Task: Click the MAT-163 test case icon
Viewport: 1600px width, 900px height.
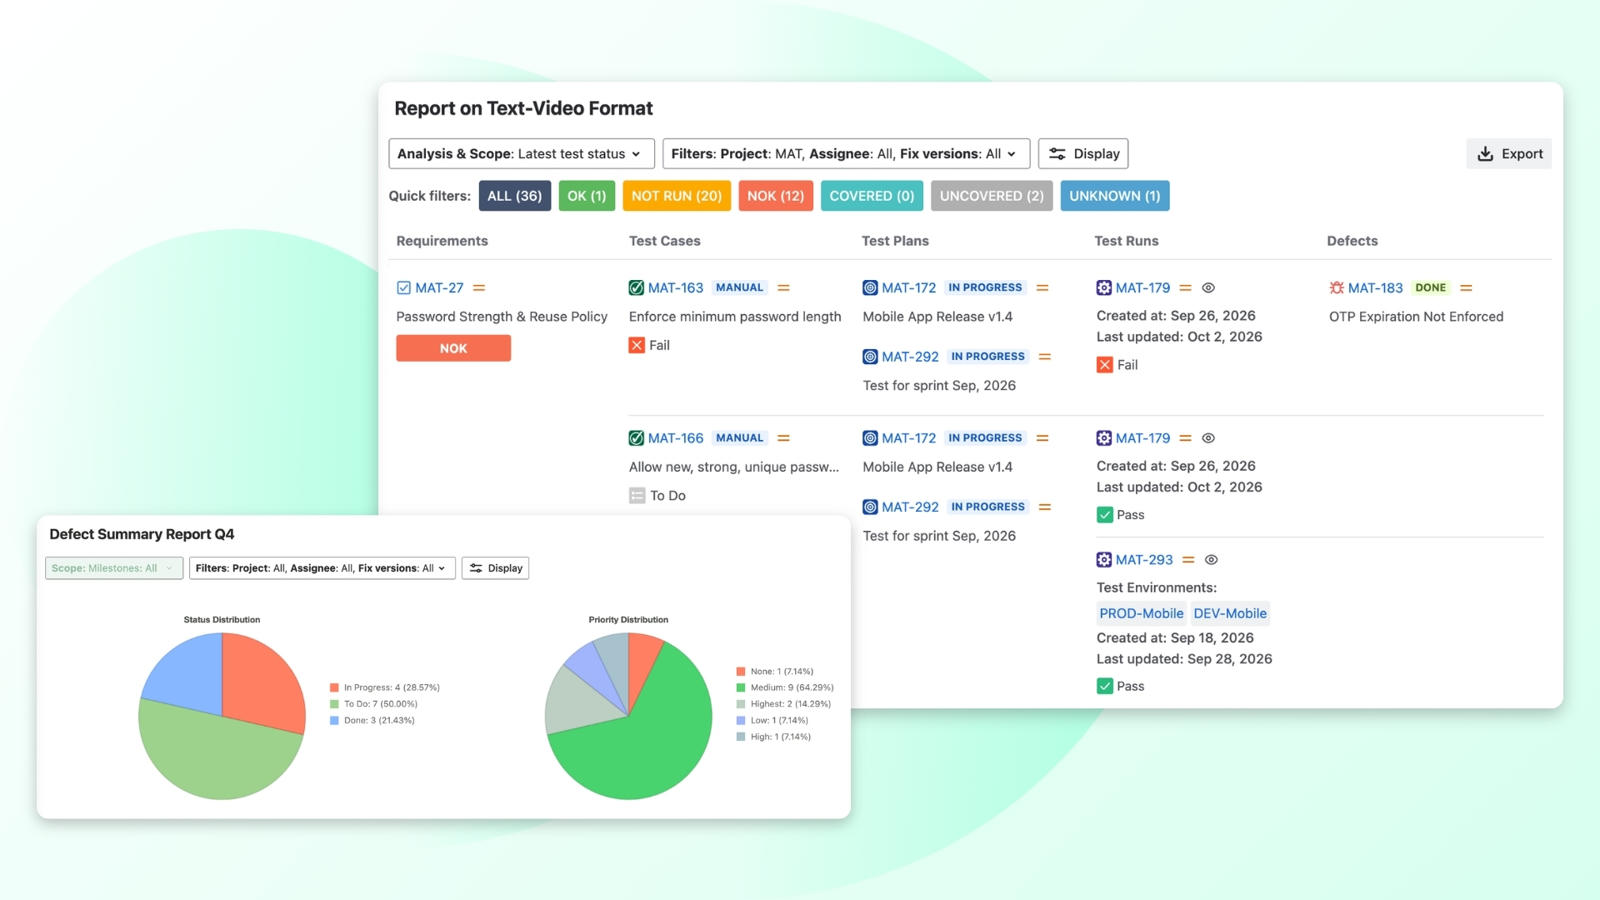Action: pos(636,288)
